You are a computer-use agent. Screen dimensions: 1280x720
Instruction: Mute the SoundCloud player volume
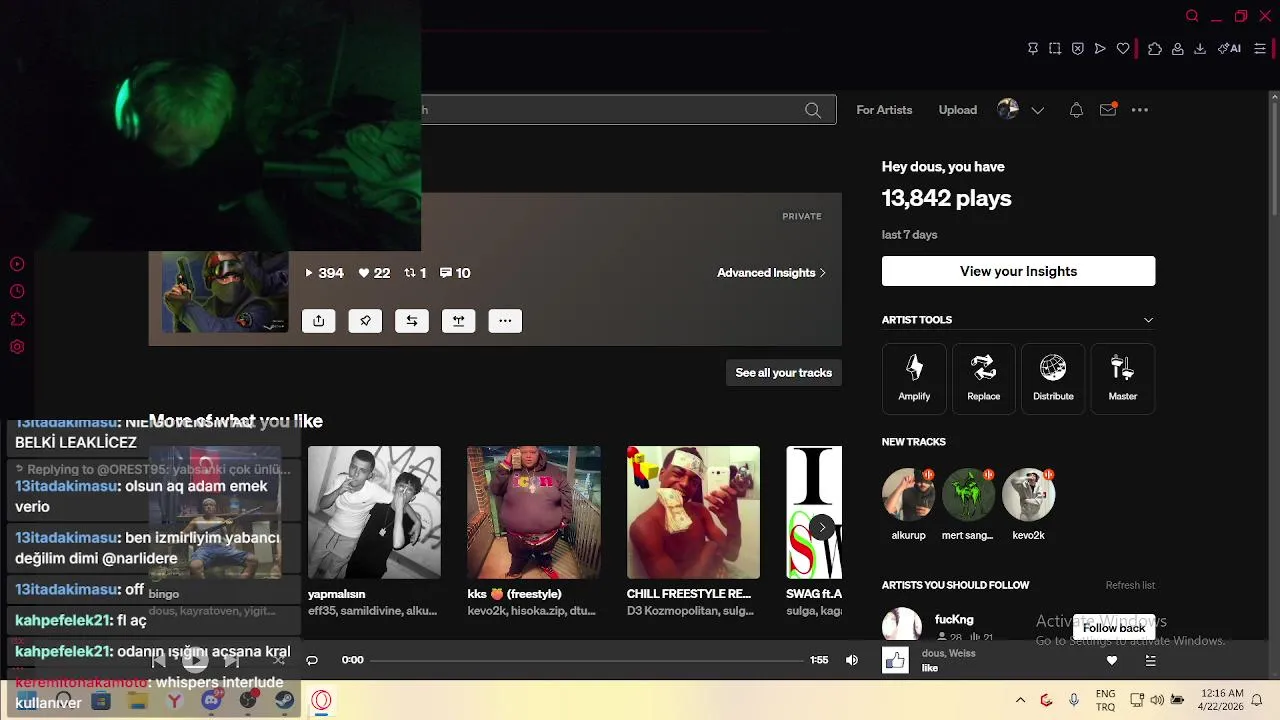click(x=852, y=660)
